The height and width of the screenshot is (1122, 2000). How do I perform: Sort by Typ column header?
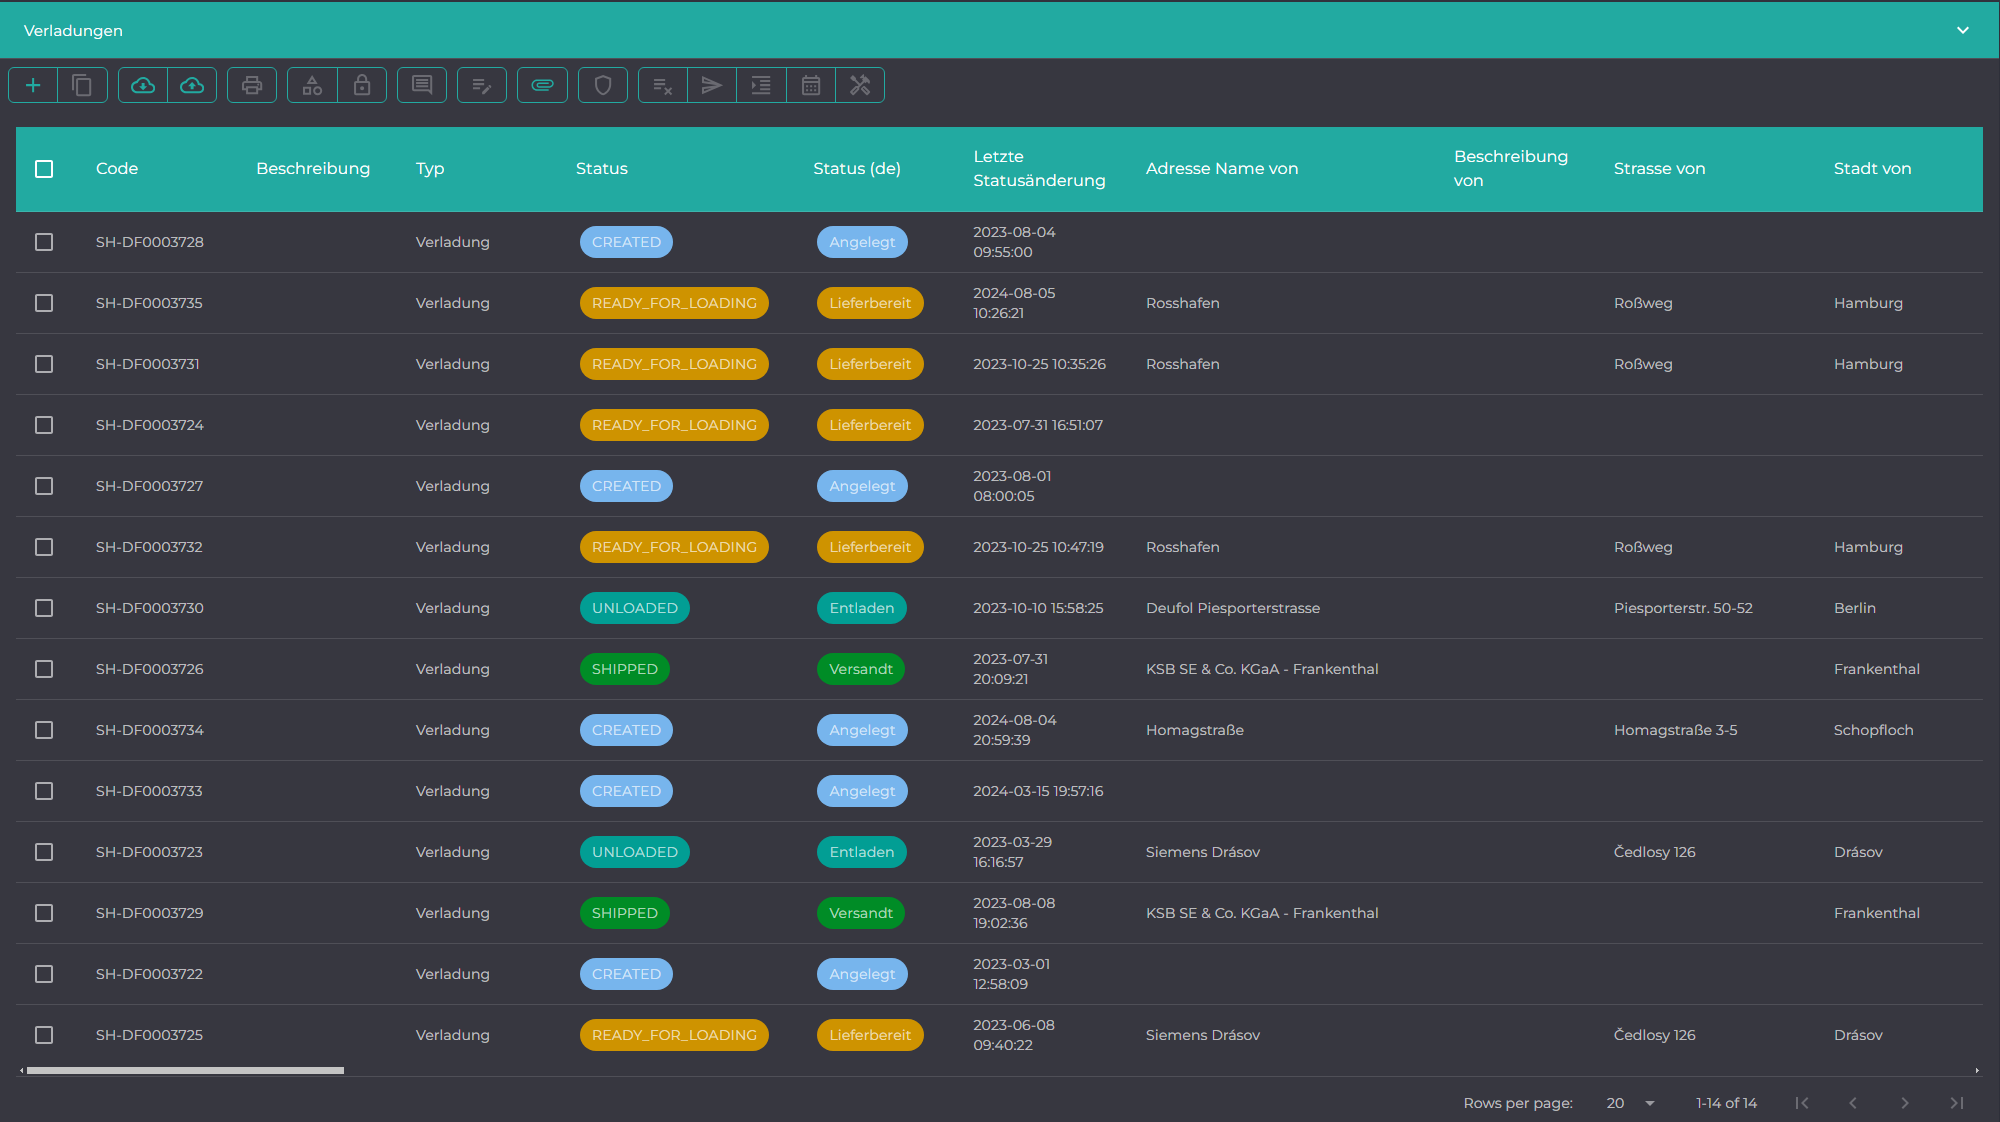(430, 169)
